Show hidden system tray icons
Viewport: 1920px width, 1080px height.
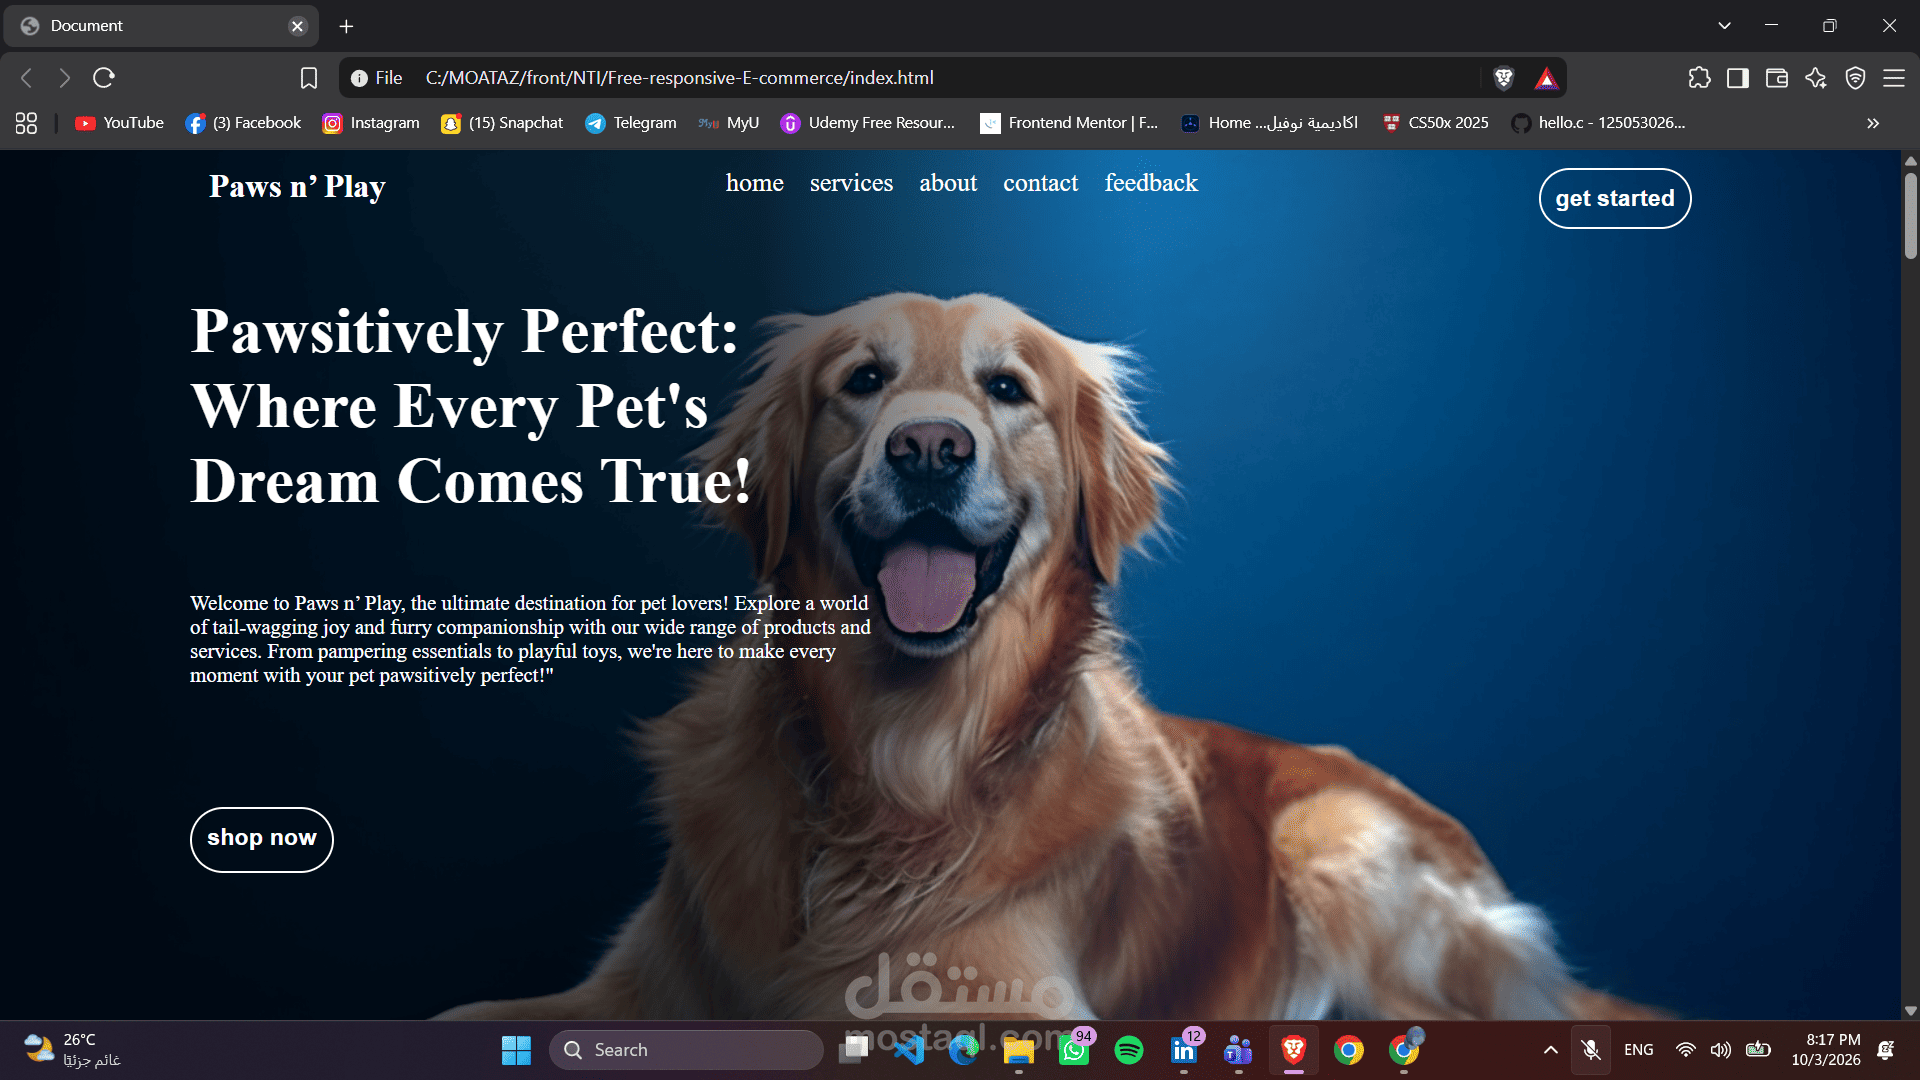point(1551,1050)
